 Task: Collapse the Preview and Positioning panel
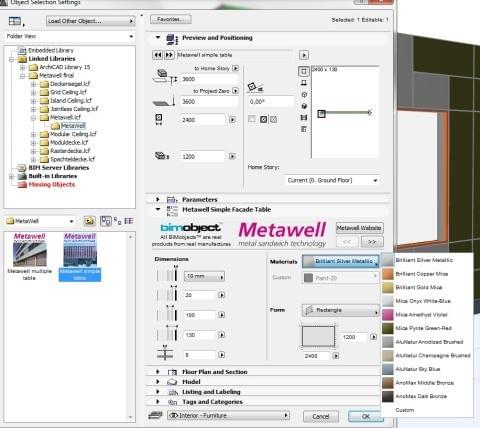coord(158,38)
